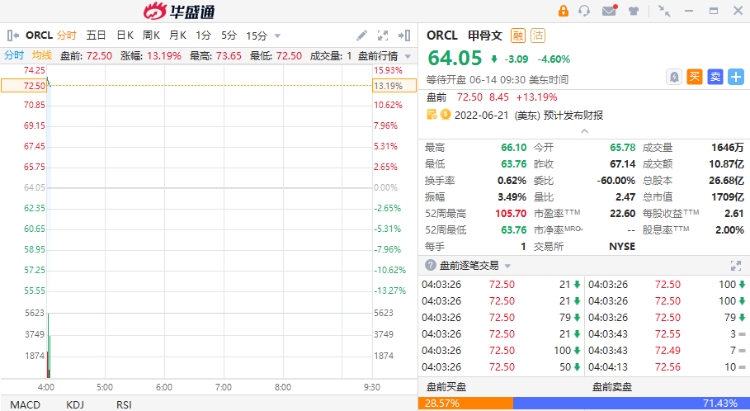Image resolution: width=750 pixels, height=411 pixels.
Task: Select the MACD indicator
Action: coord(25,403)
